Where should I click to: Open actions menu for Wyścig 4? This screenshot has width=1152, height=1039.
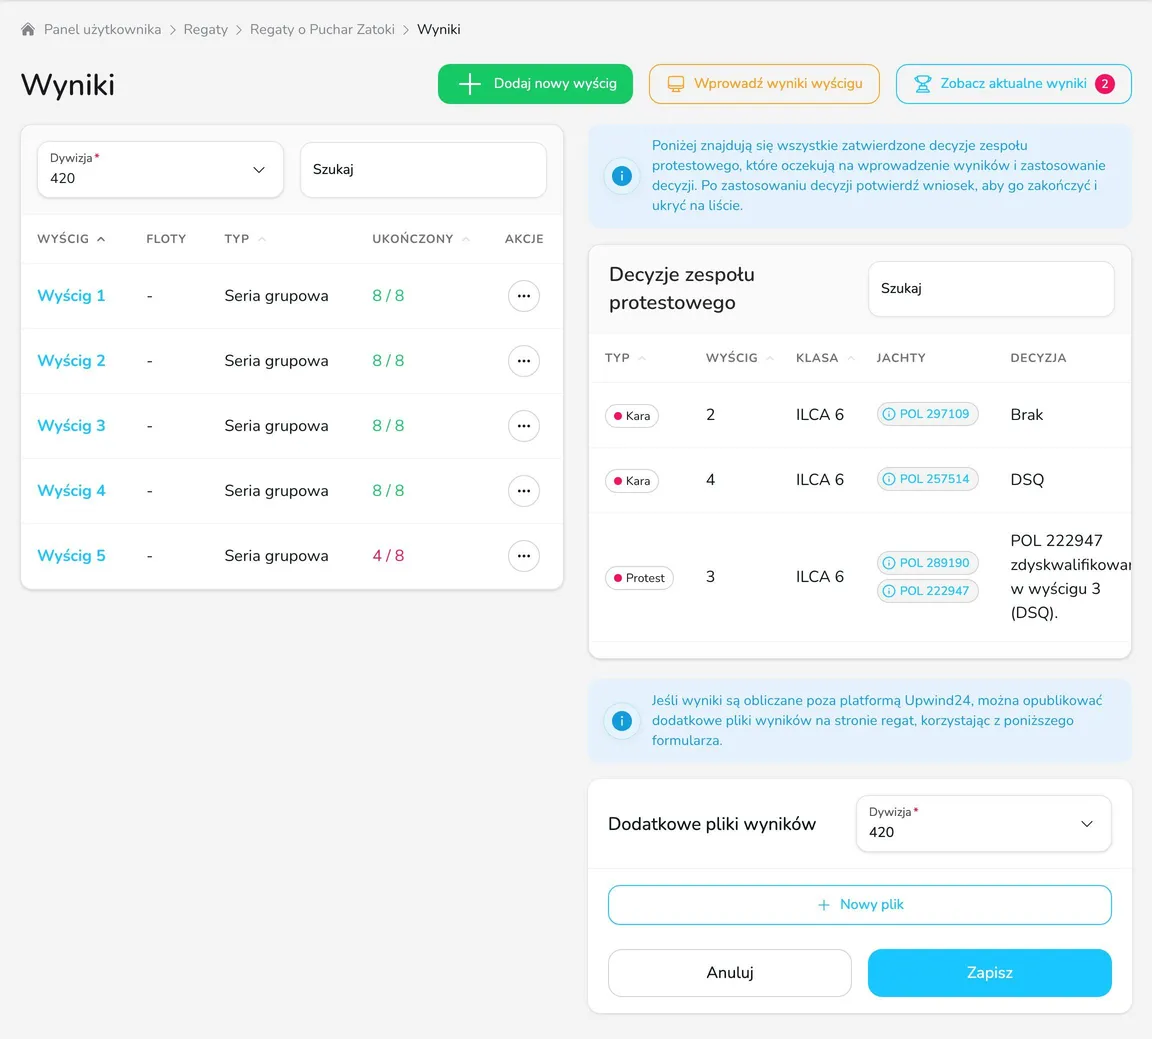[524, 491]
